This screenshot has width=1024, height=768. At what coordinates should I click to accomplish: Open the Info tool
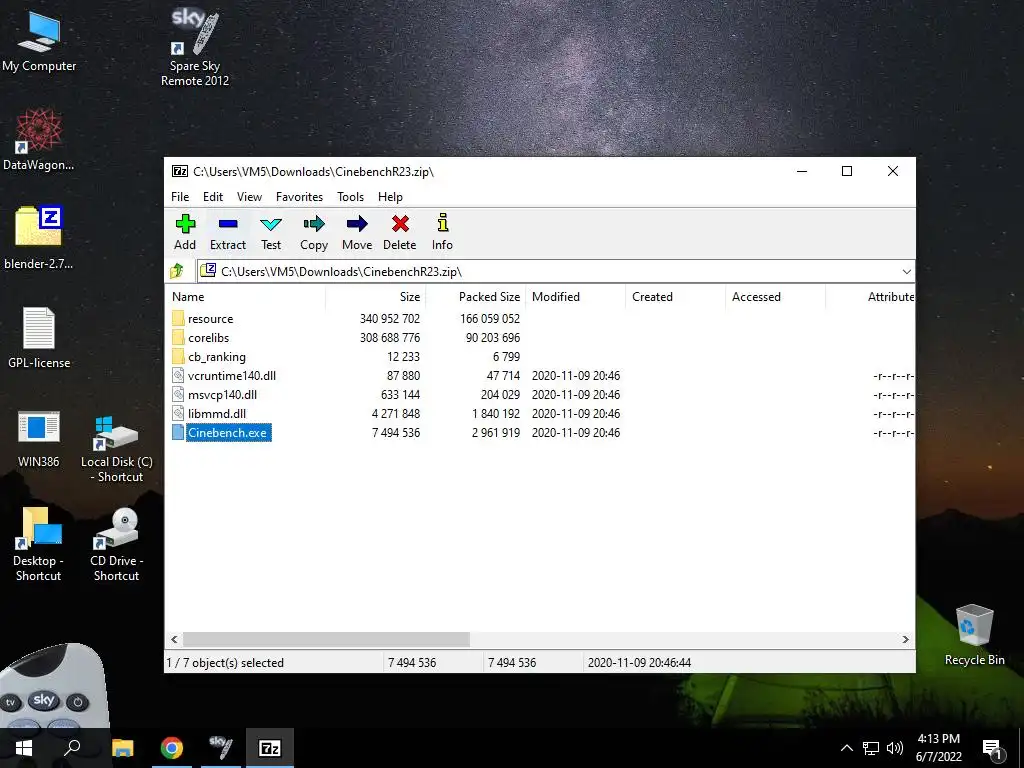(x=442, y=232)
